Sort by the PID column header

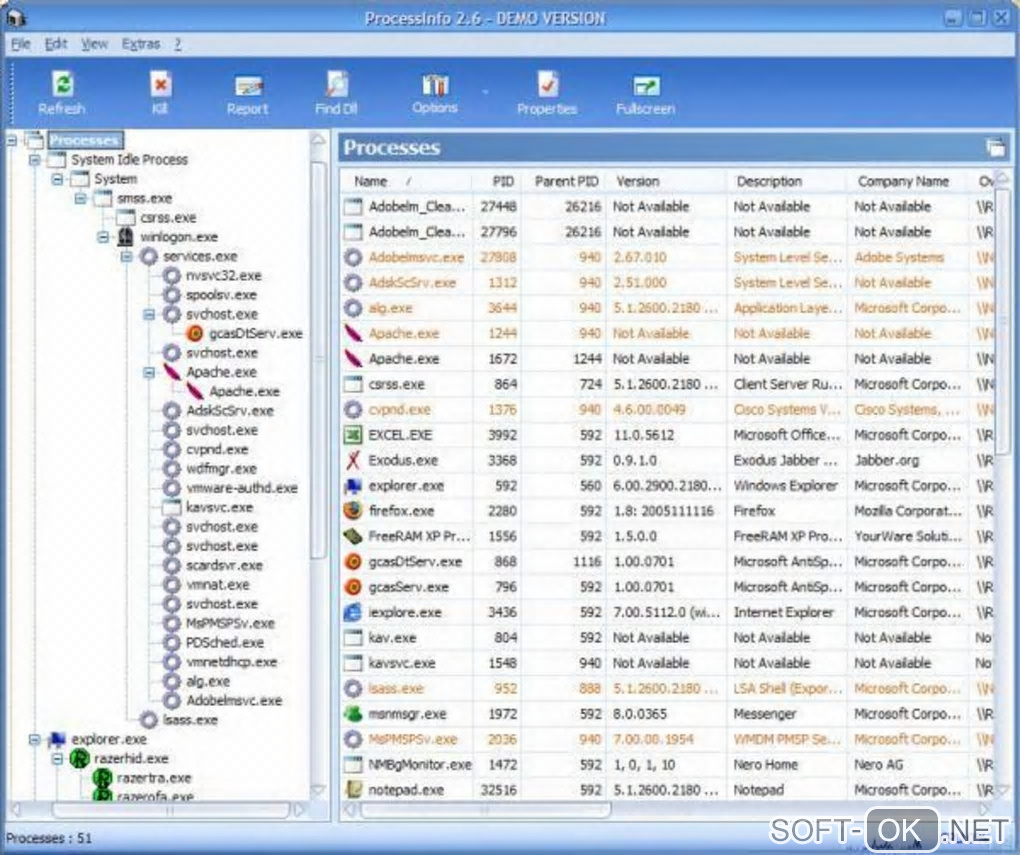498,182
